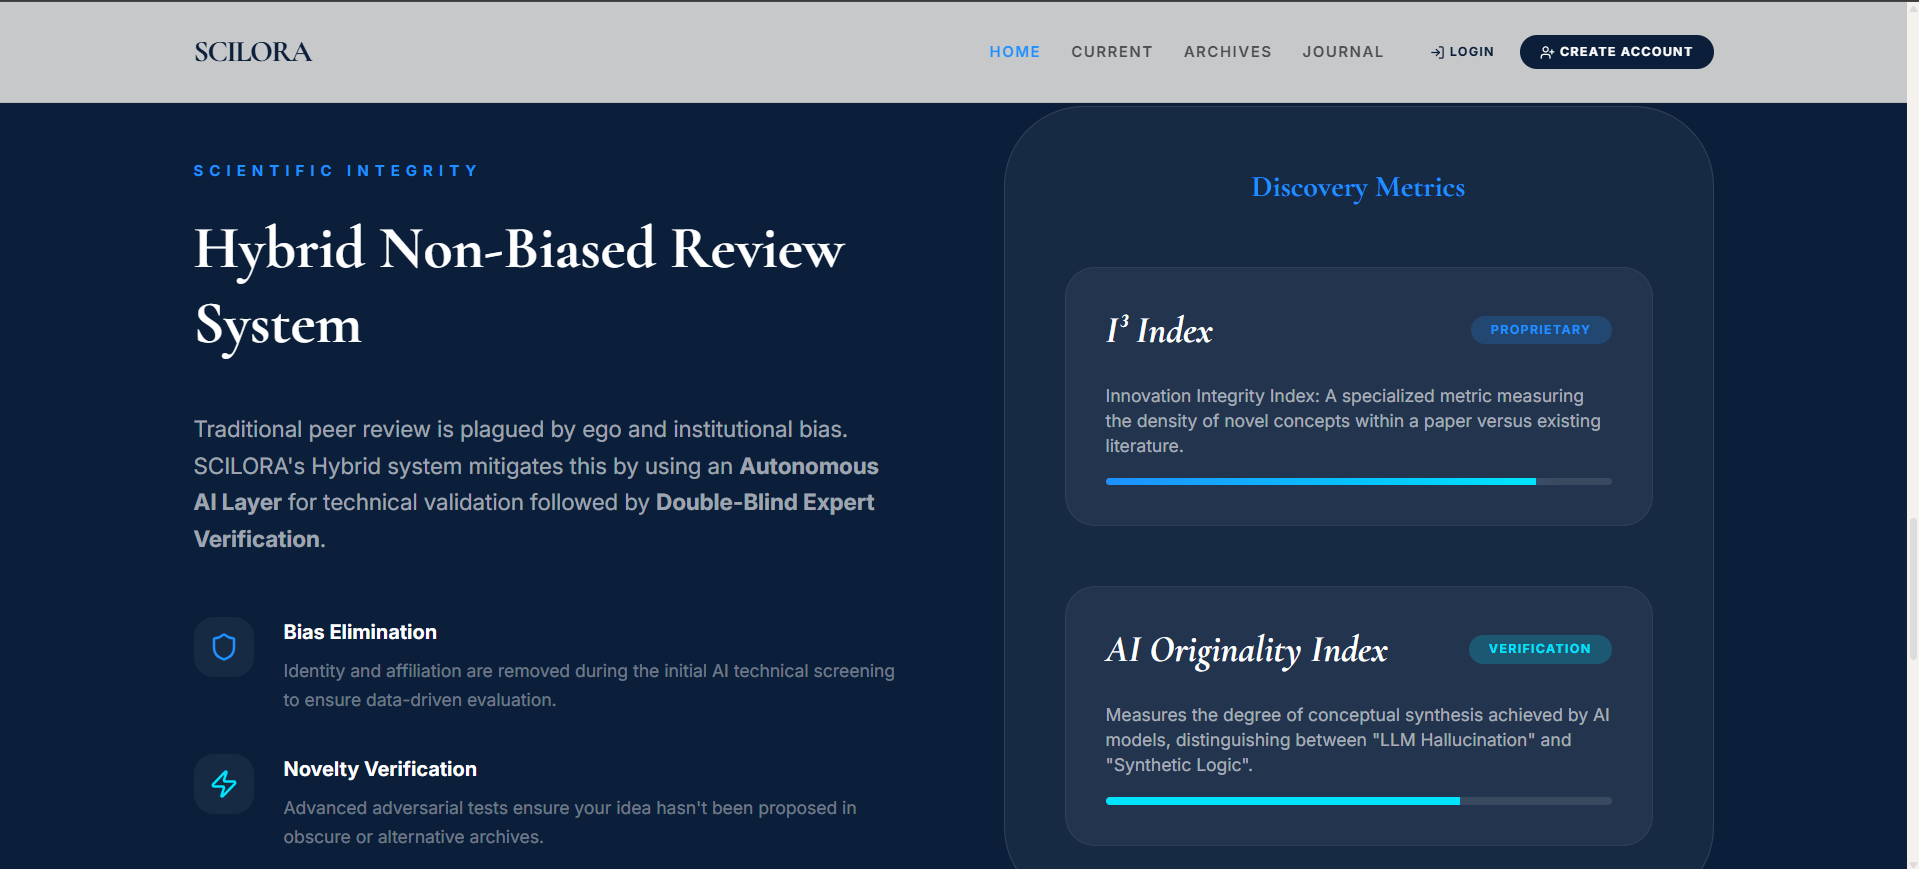This screenshot has width=1919, height=869.
Task: Click the login arrow icon
Action: (x=1437, y=52)
